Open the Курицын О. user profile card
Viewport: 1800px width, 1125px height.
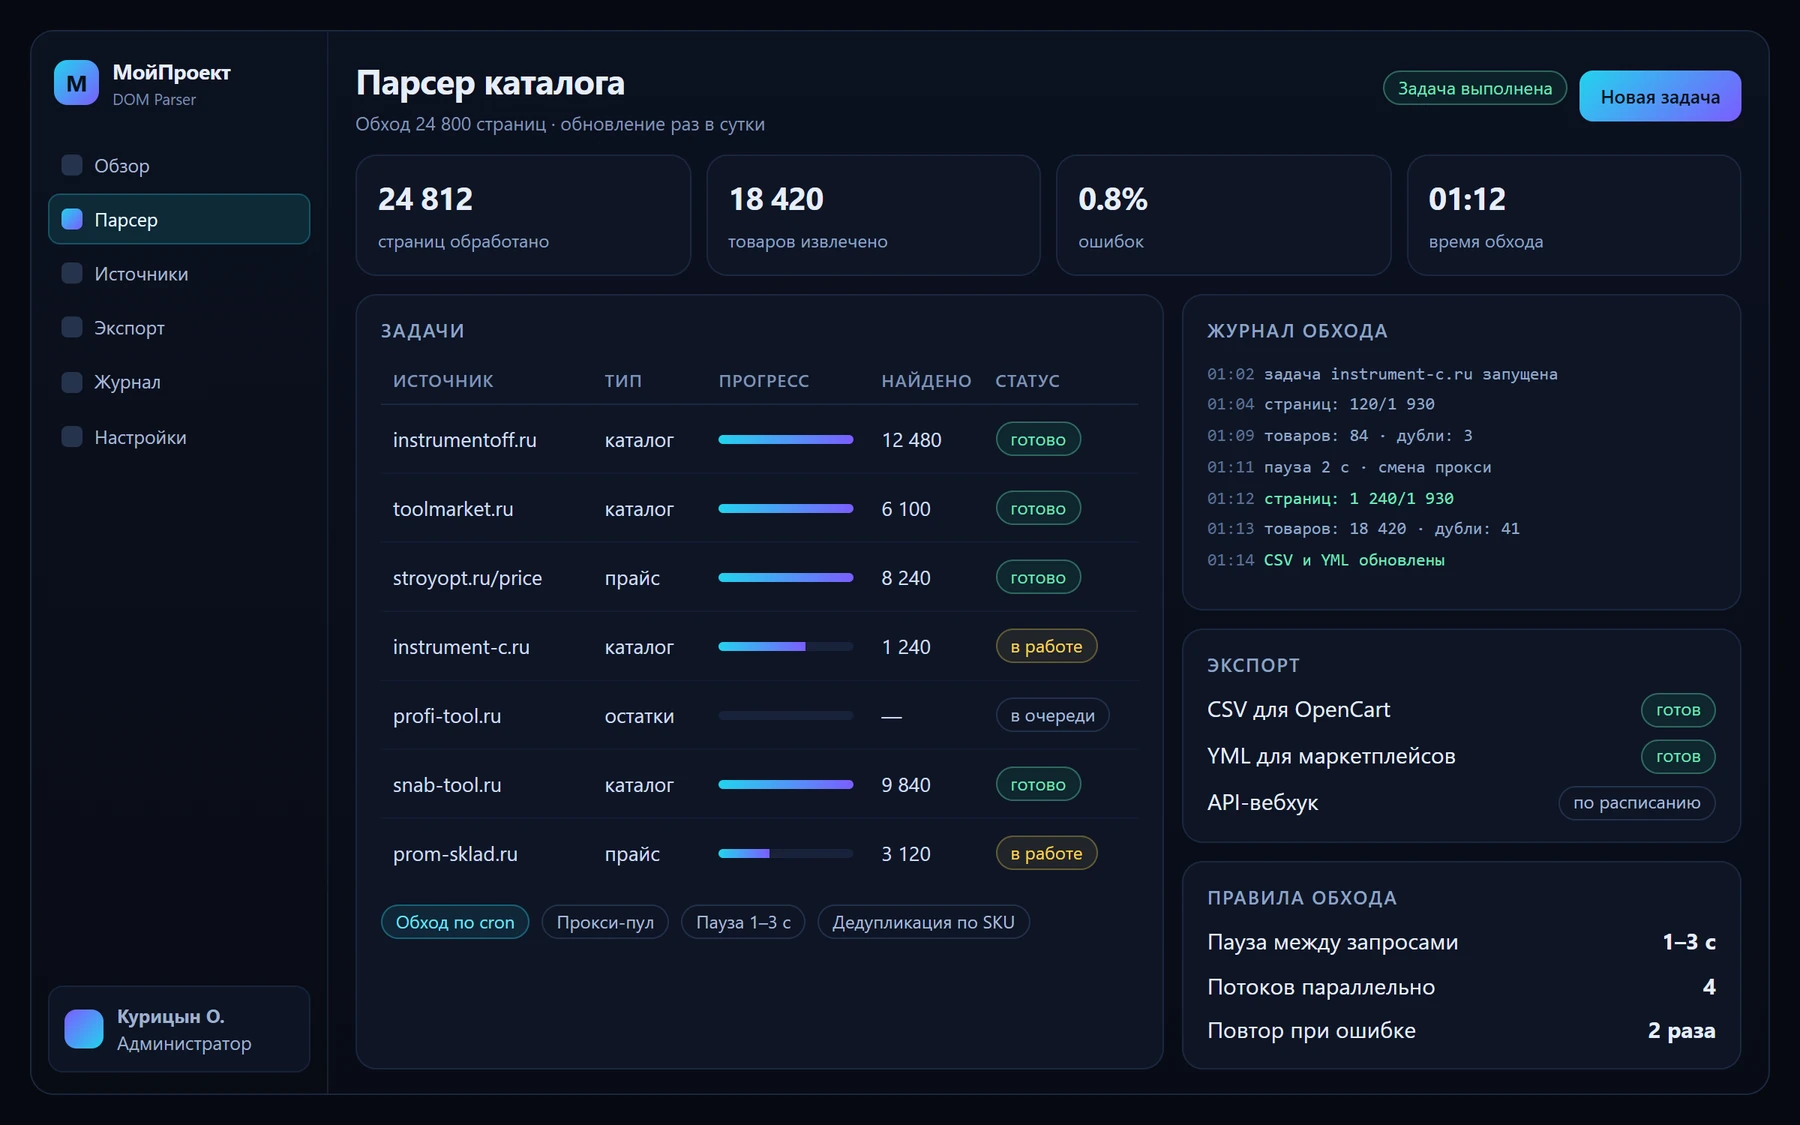(179, 1029)
